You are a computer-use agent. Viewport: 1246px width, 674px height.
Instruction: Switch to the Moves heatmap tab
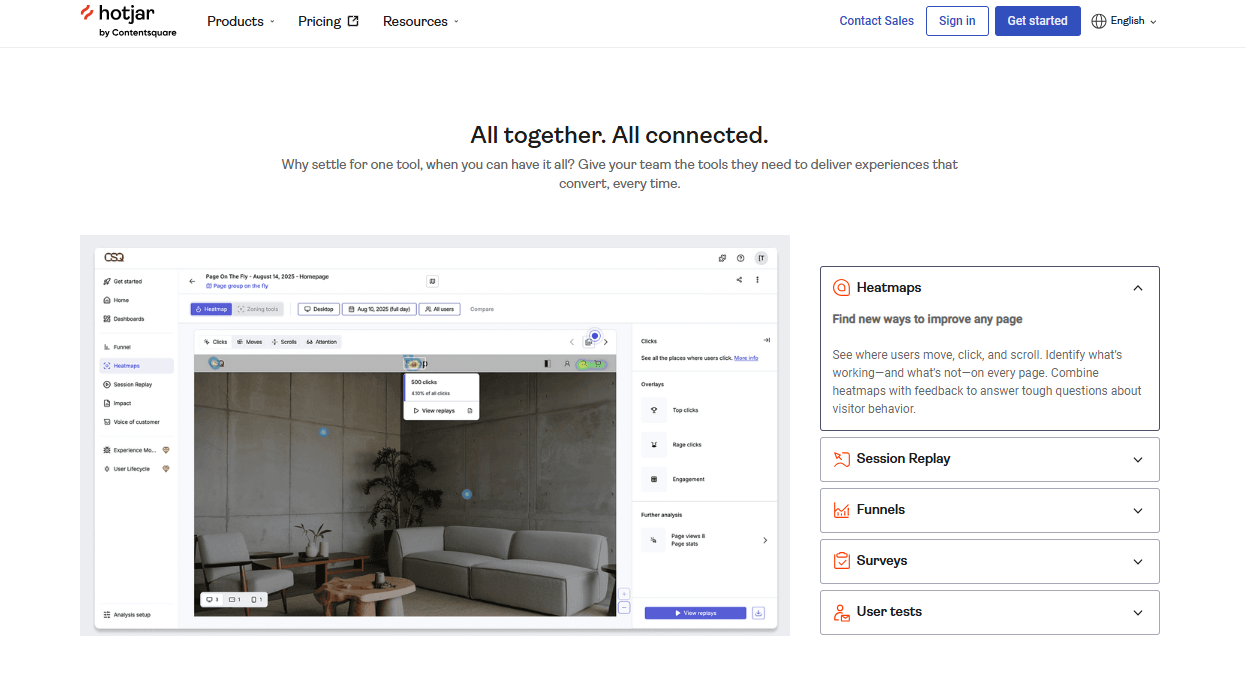250,342
